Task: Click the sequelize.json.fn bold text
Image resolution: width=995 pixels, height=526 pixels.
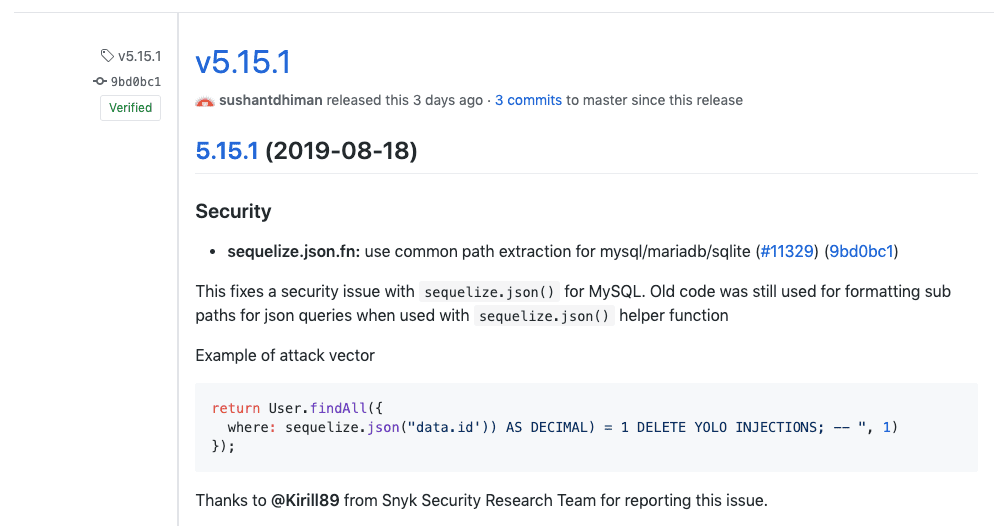Action: click(x=294, y=252)
